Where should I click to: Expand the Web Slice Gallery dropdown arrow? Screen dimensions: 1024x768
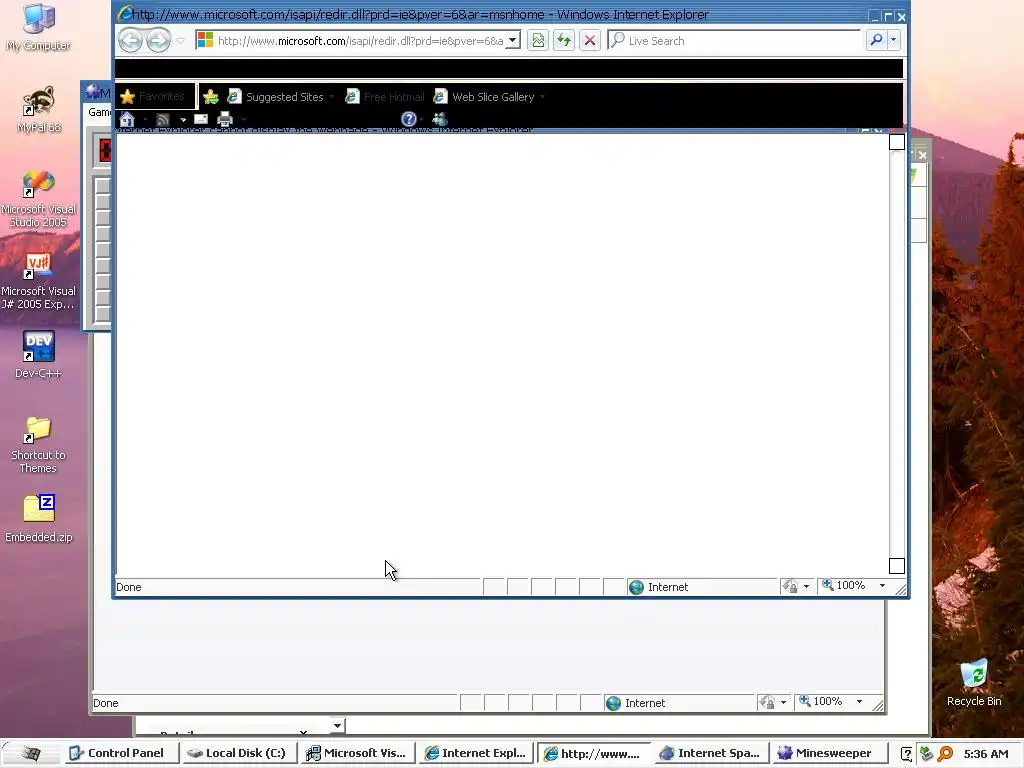tap(542, 97)
